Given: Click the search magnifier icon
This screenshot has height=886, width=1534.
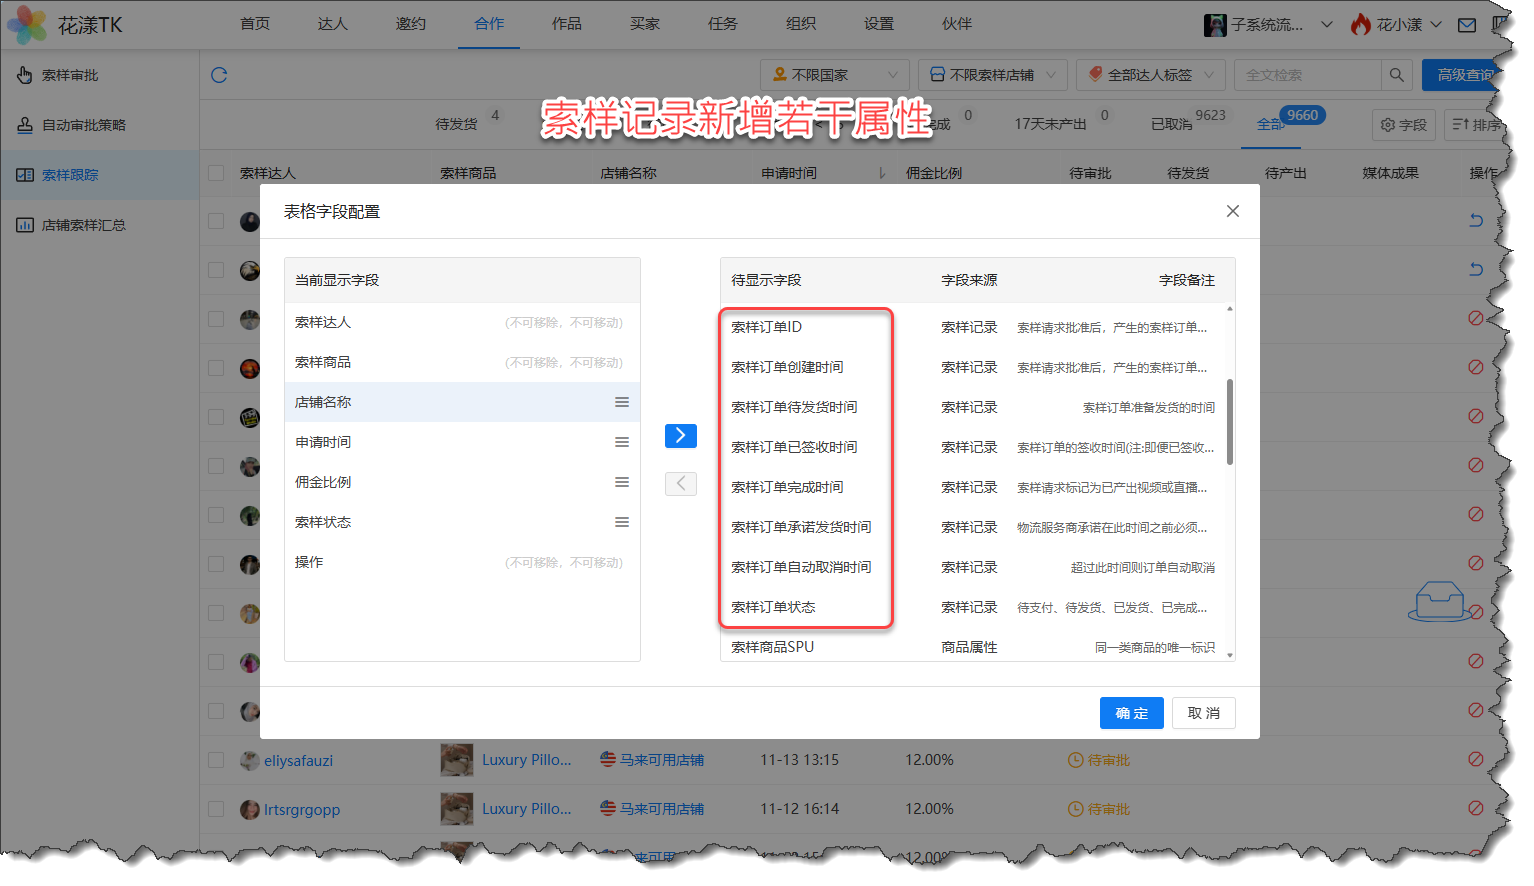Looking at the screenshot, I should [x=1396, y=75].
